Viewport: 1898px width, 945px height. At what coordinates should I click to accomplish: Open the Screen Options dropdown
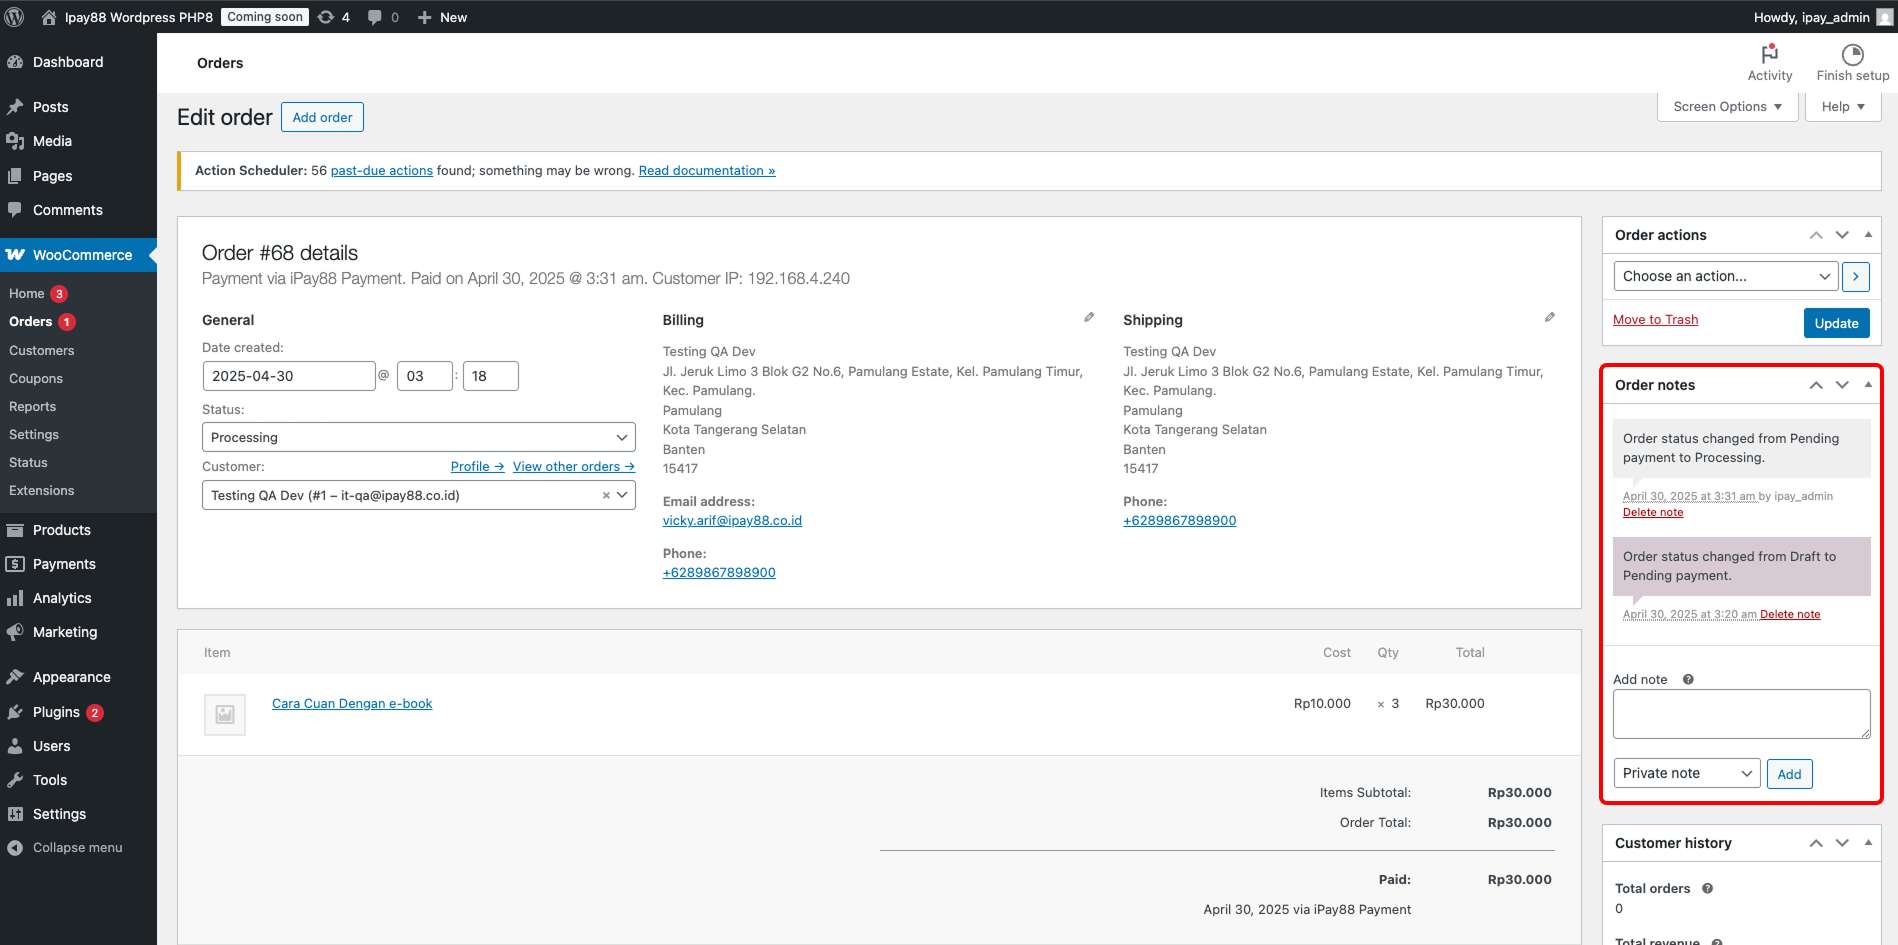coord(1727,106)
